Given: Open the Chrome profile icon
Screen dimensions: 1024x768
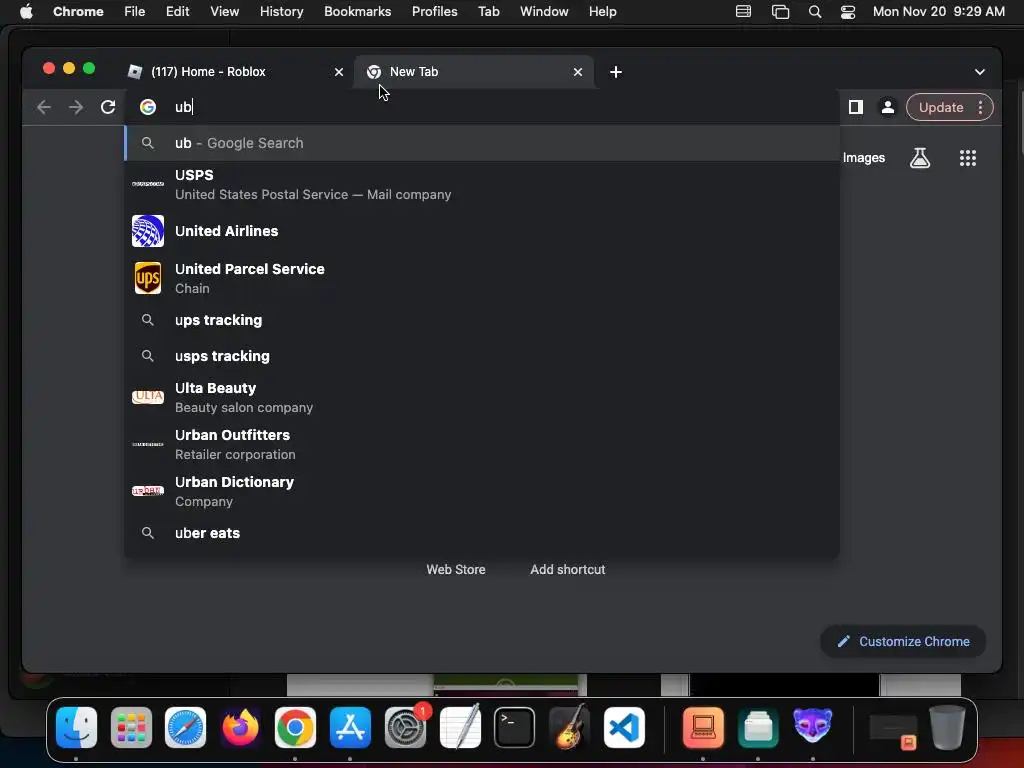Looking at the screenshot, I should [x=888, y=107].
